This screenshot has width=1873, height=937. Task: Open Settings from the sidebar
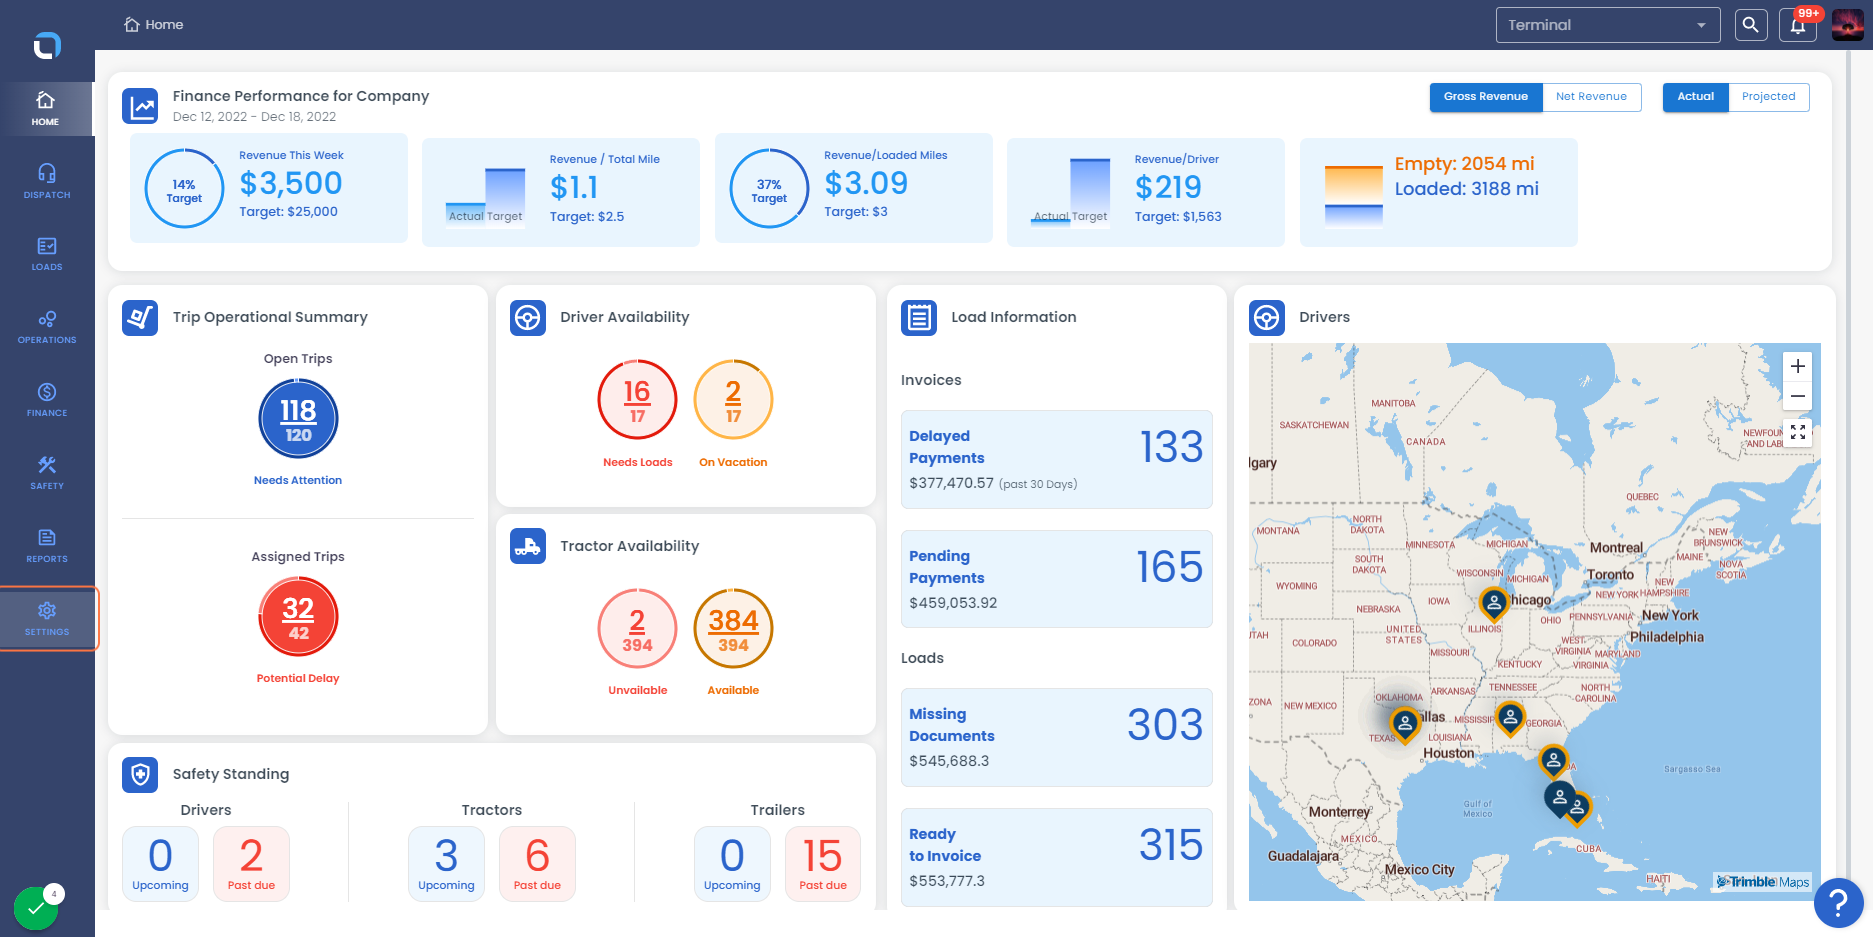[47, 619]
